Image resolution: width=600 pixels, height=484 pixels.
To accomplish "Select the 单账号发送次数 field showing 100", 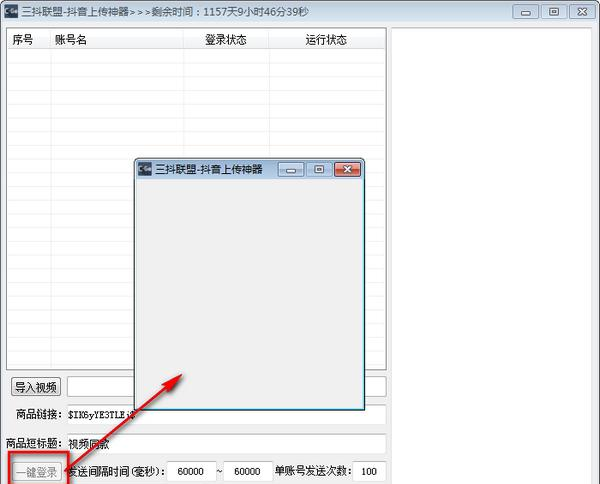I will click(x=369, y=471).
